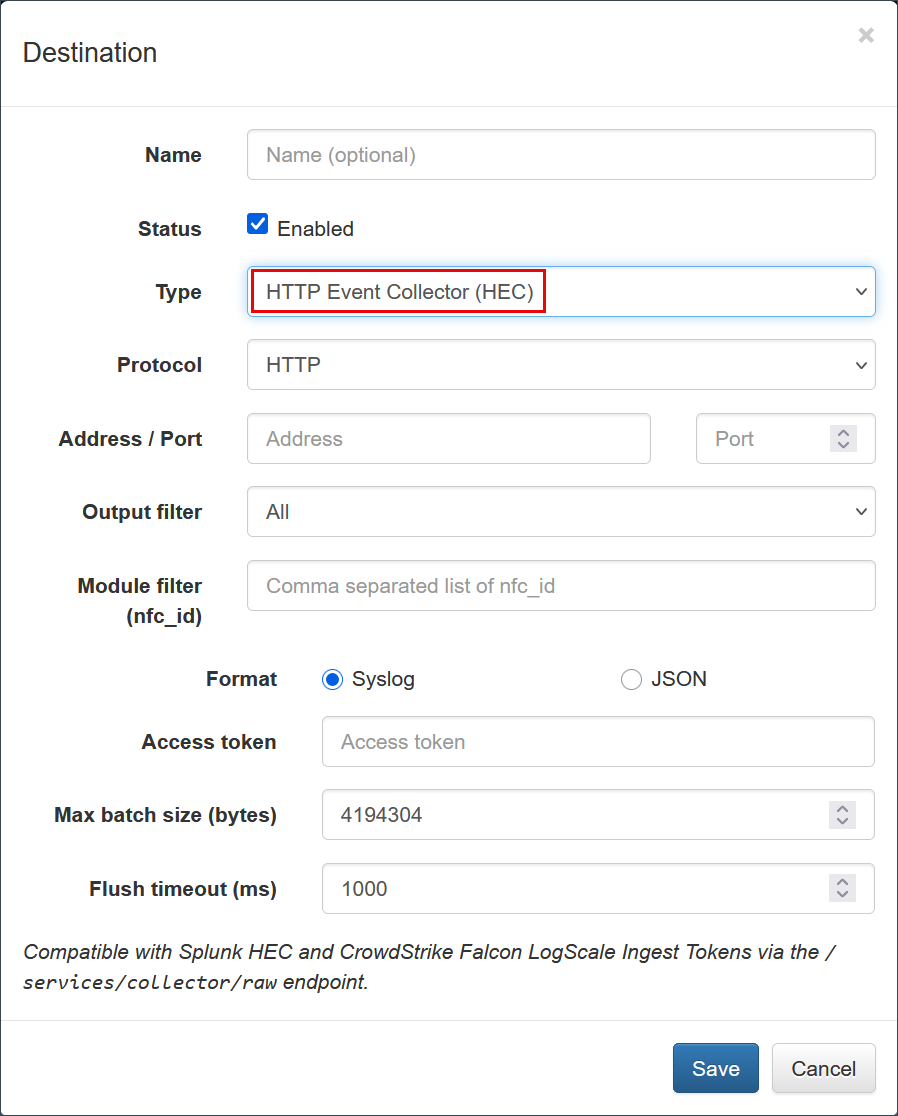Choose the JSON format radio button
Image resolution: width=898 pixels, height=1116 pixels.
pyautogui.click(x=631, y=680)
